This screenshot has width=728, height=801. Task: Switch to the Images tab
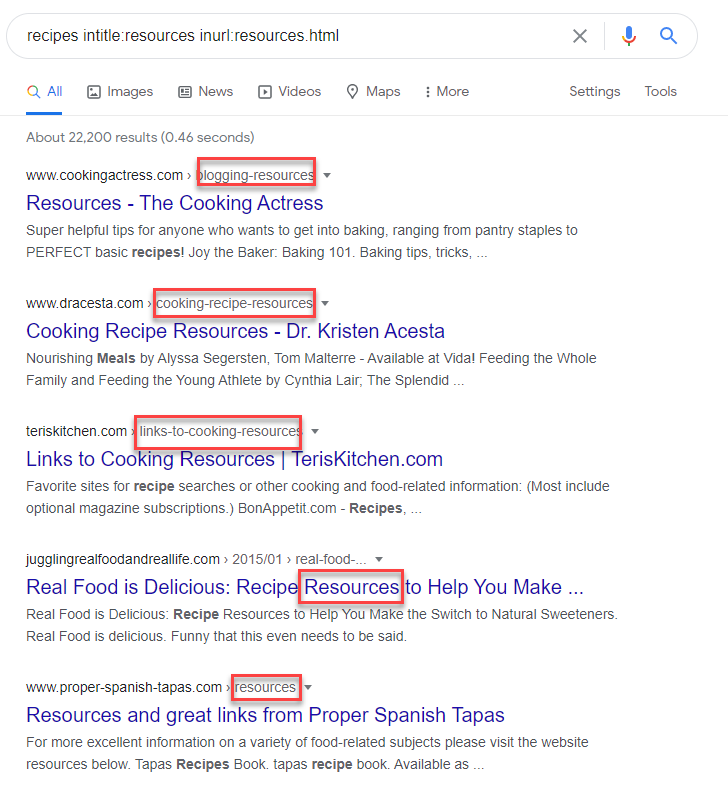pyautogui.click(x=120, y=92)
